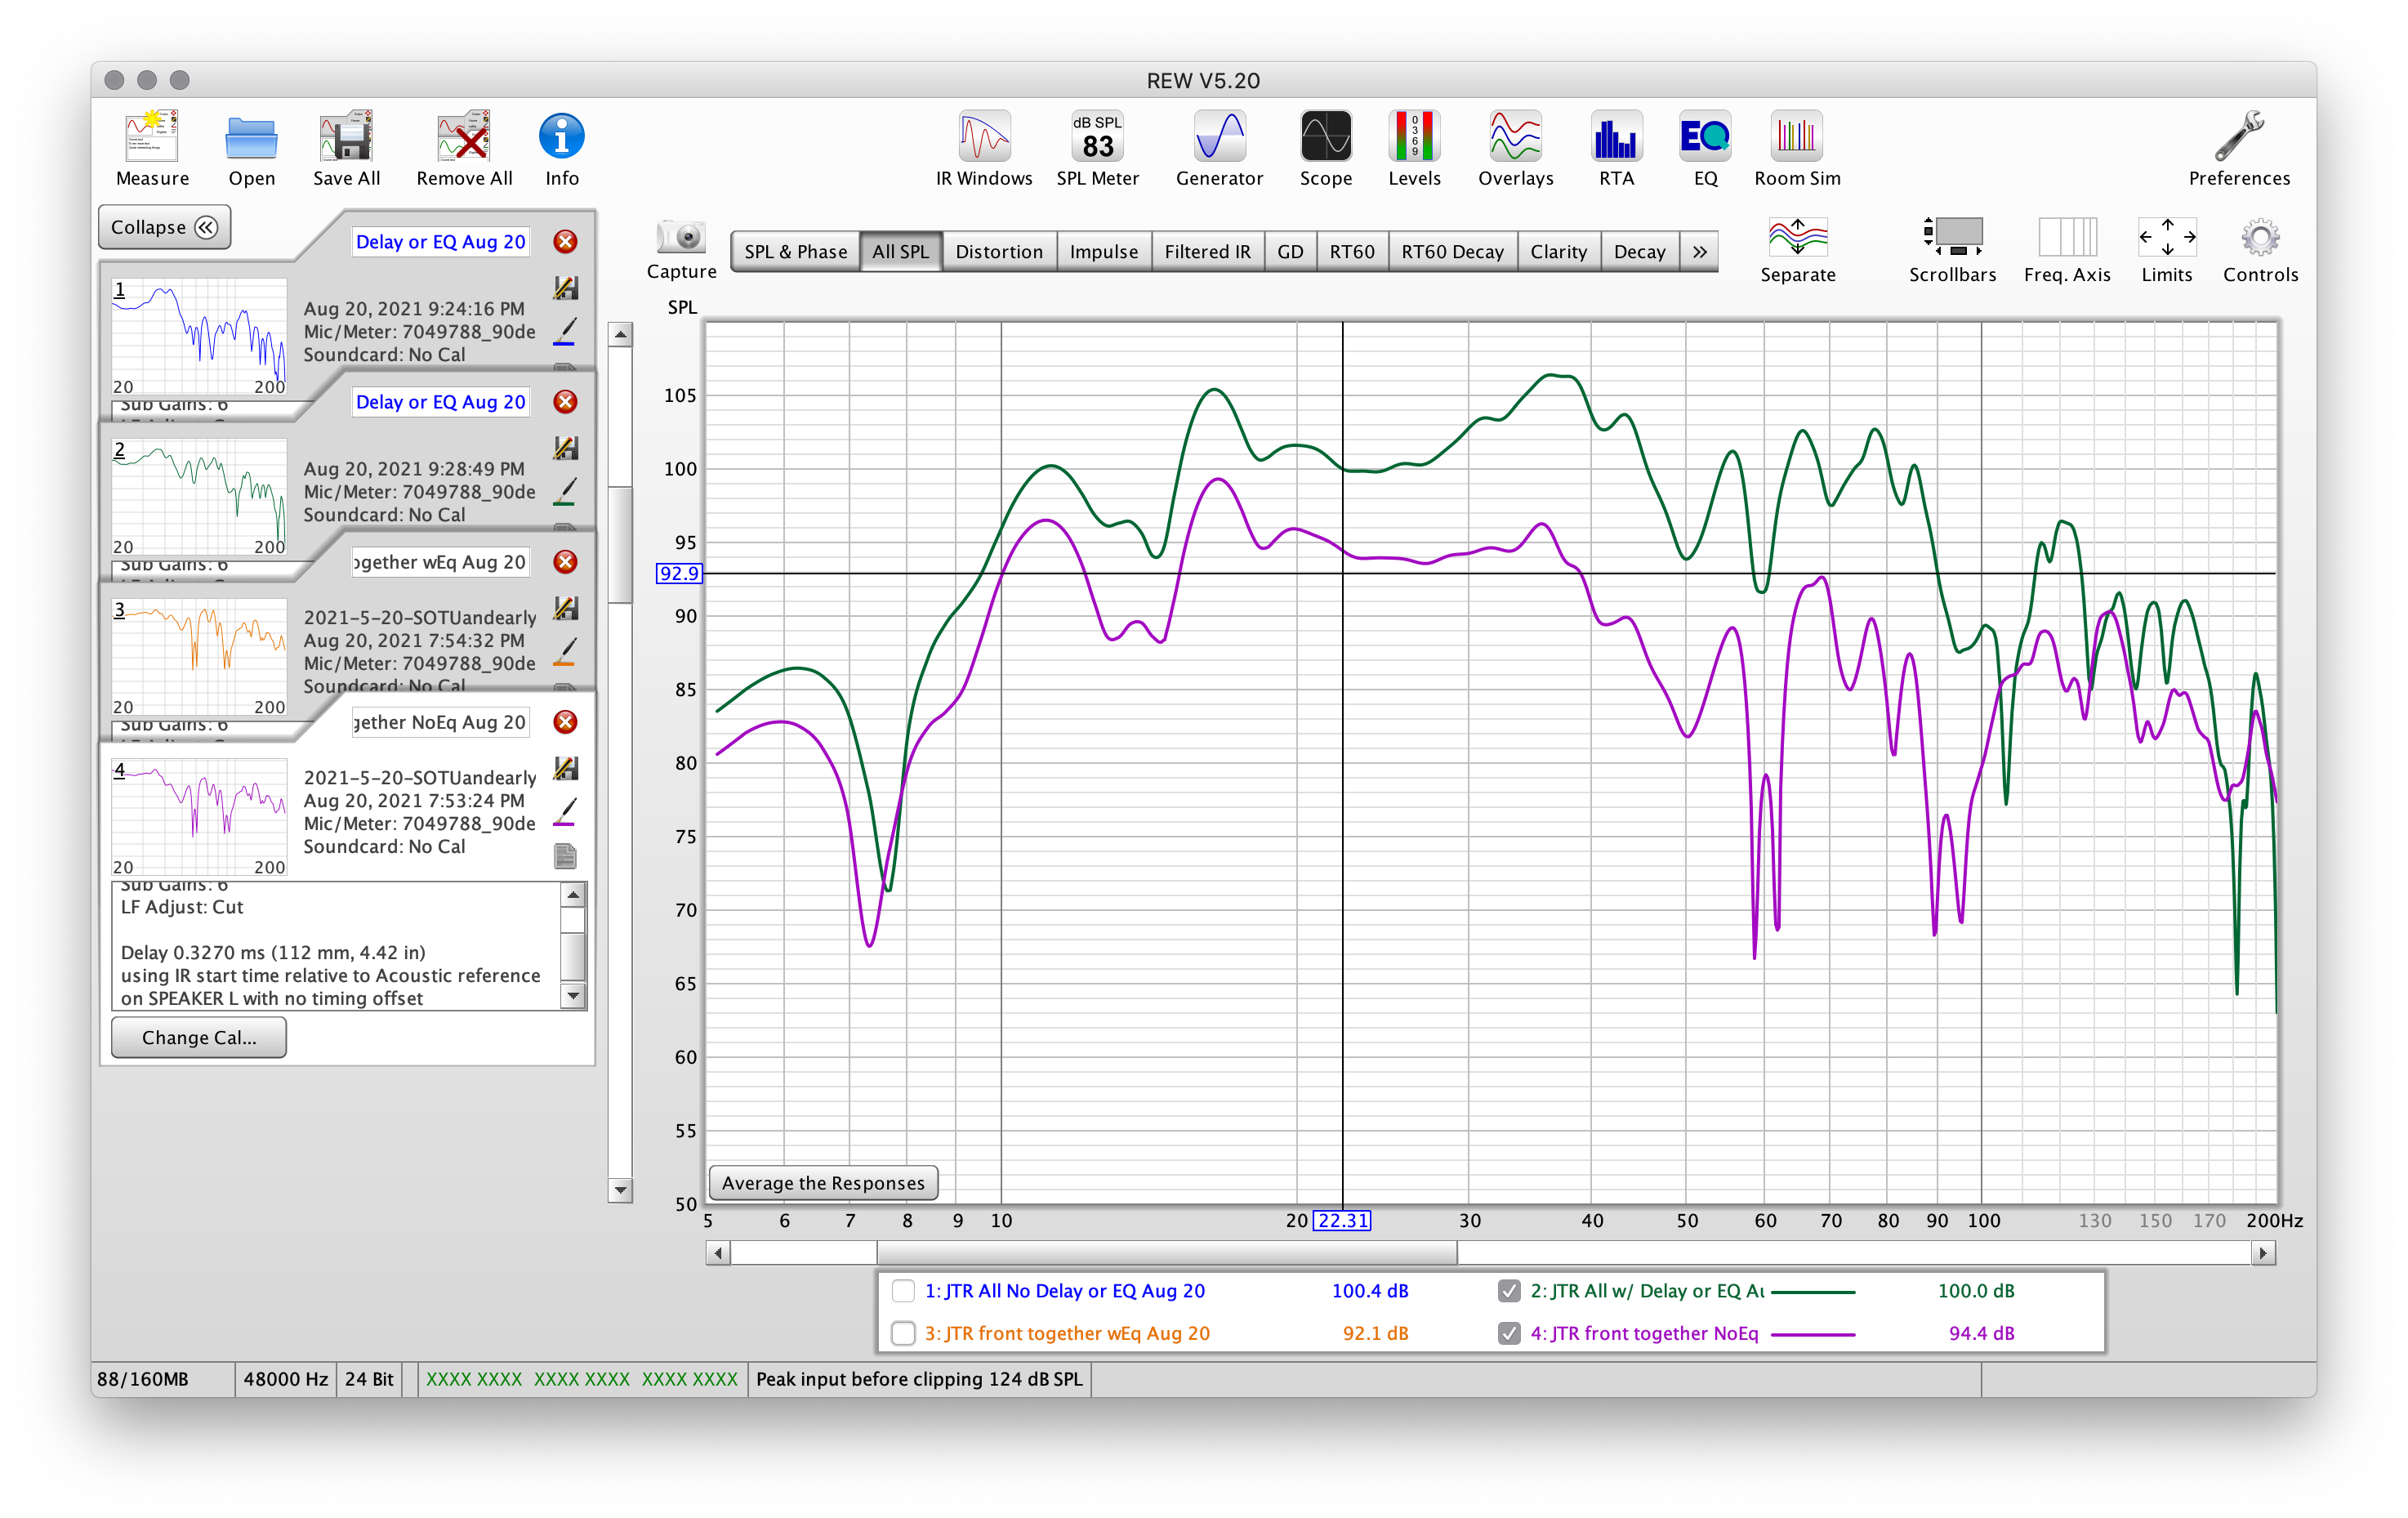This screenshot has height=1518, width=2408.
Task: Click graph horizontal scrollbar left arrow
Action: tap(718, 1252)
